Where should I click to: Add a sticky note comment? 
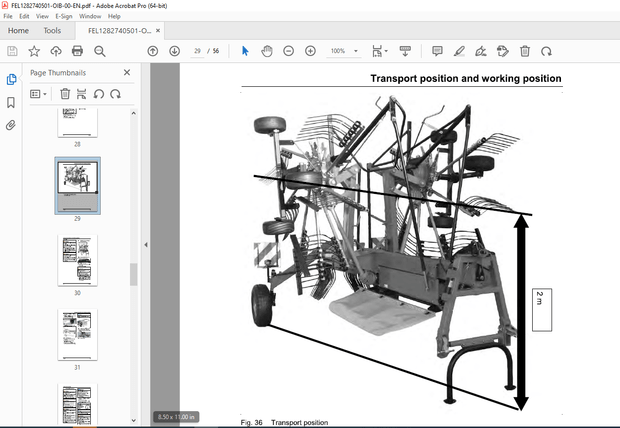point(437,51)
